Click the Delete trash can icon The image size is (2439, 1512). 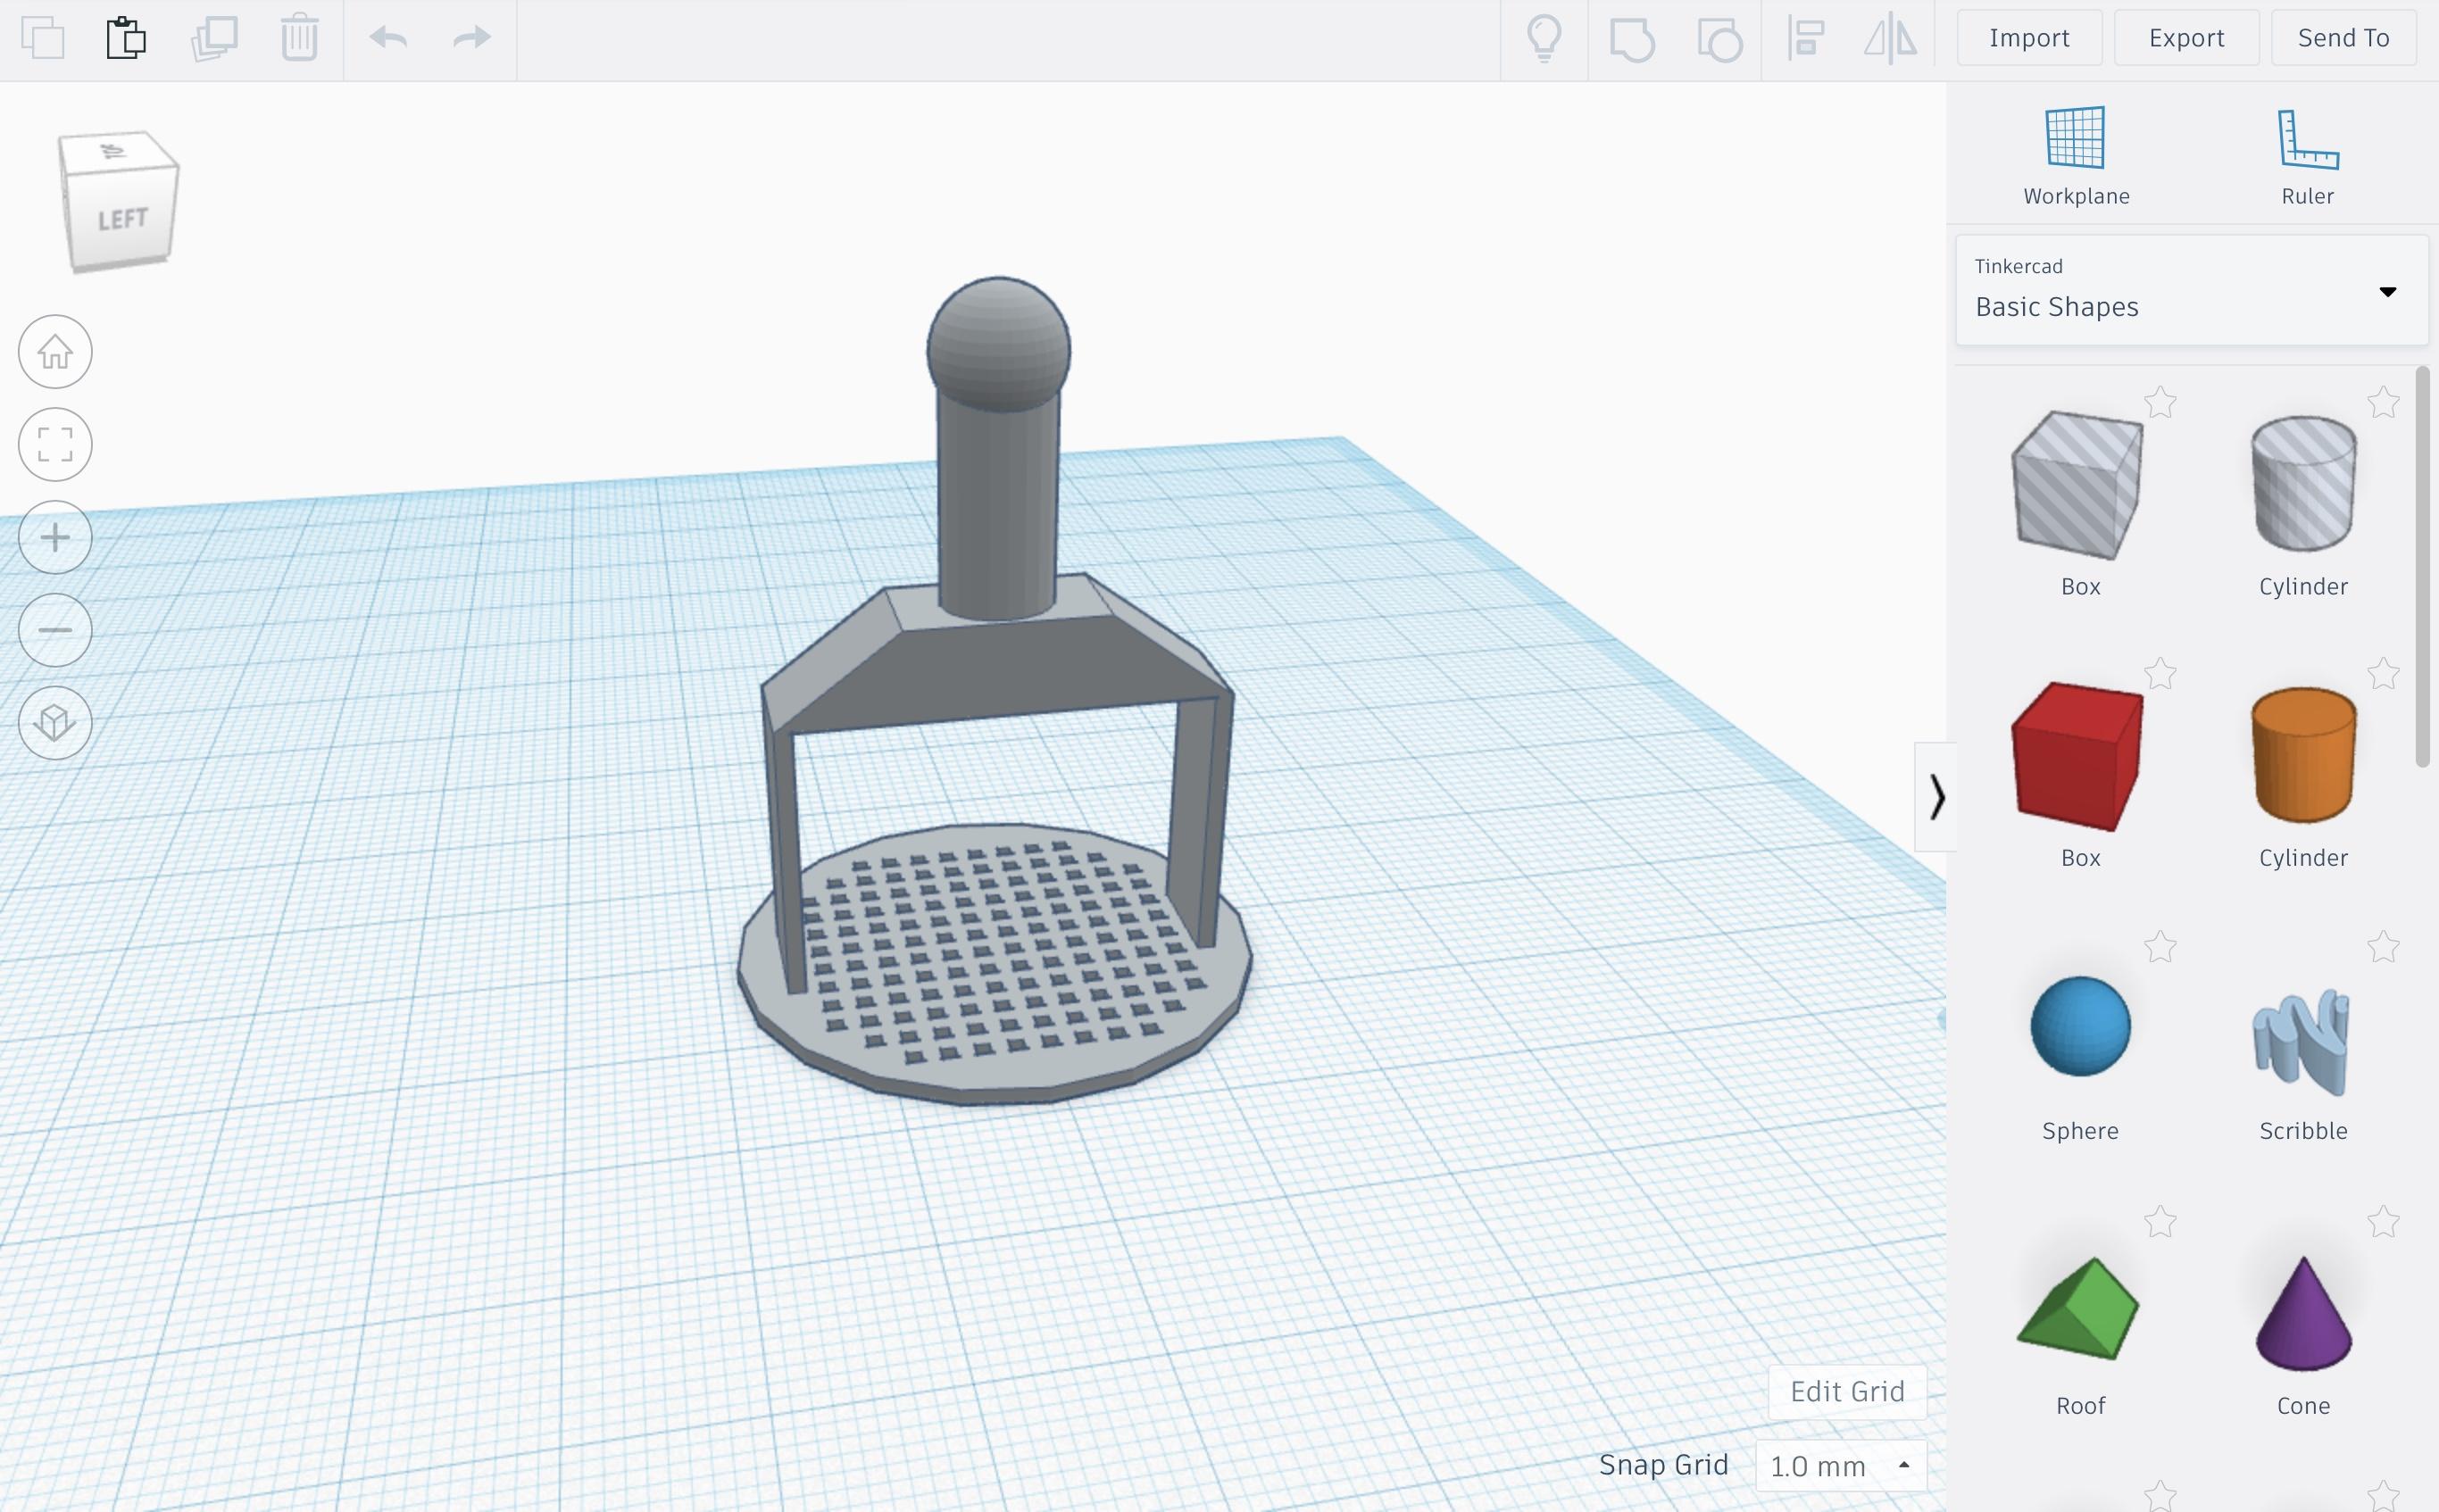[299, 38]
